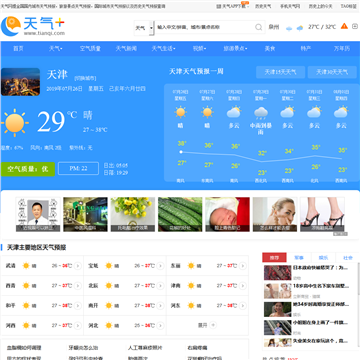Click the orange weather warning triangle icon

(344, 26)
